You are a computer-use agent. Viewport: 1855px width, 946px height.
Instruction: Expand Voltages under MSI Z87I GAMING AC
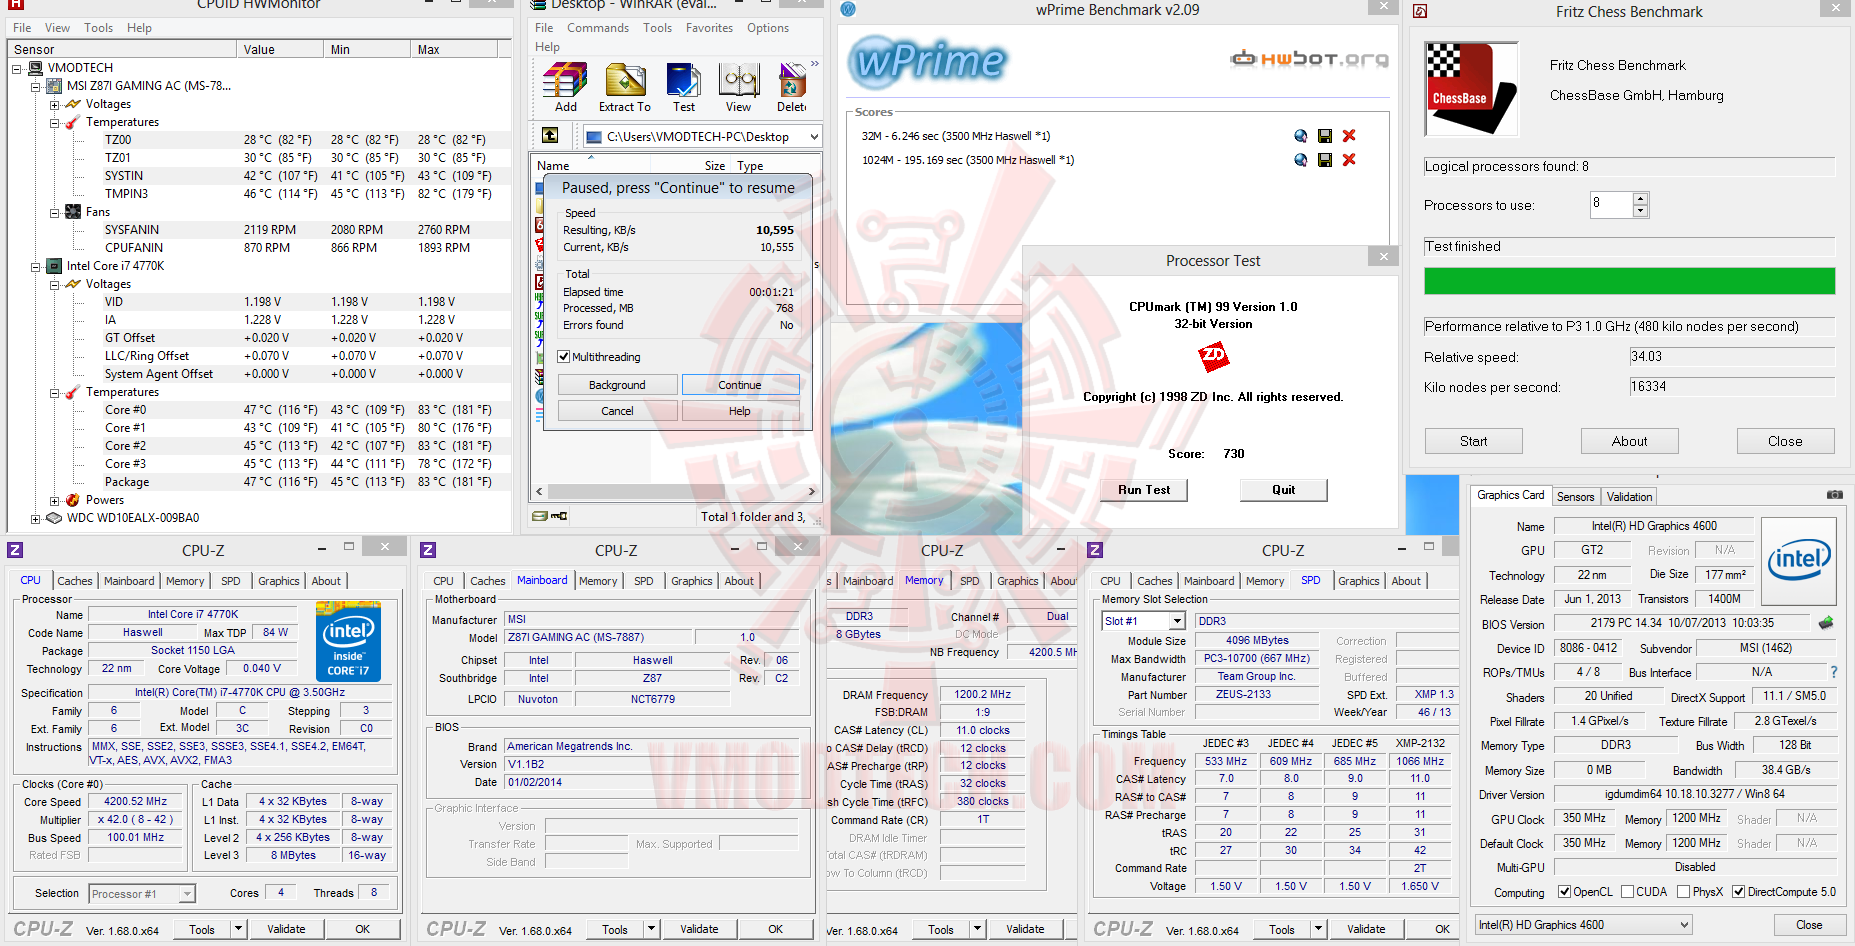[x=54, y=104]
